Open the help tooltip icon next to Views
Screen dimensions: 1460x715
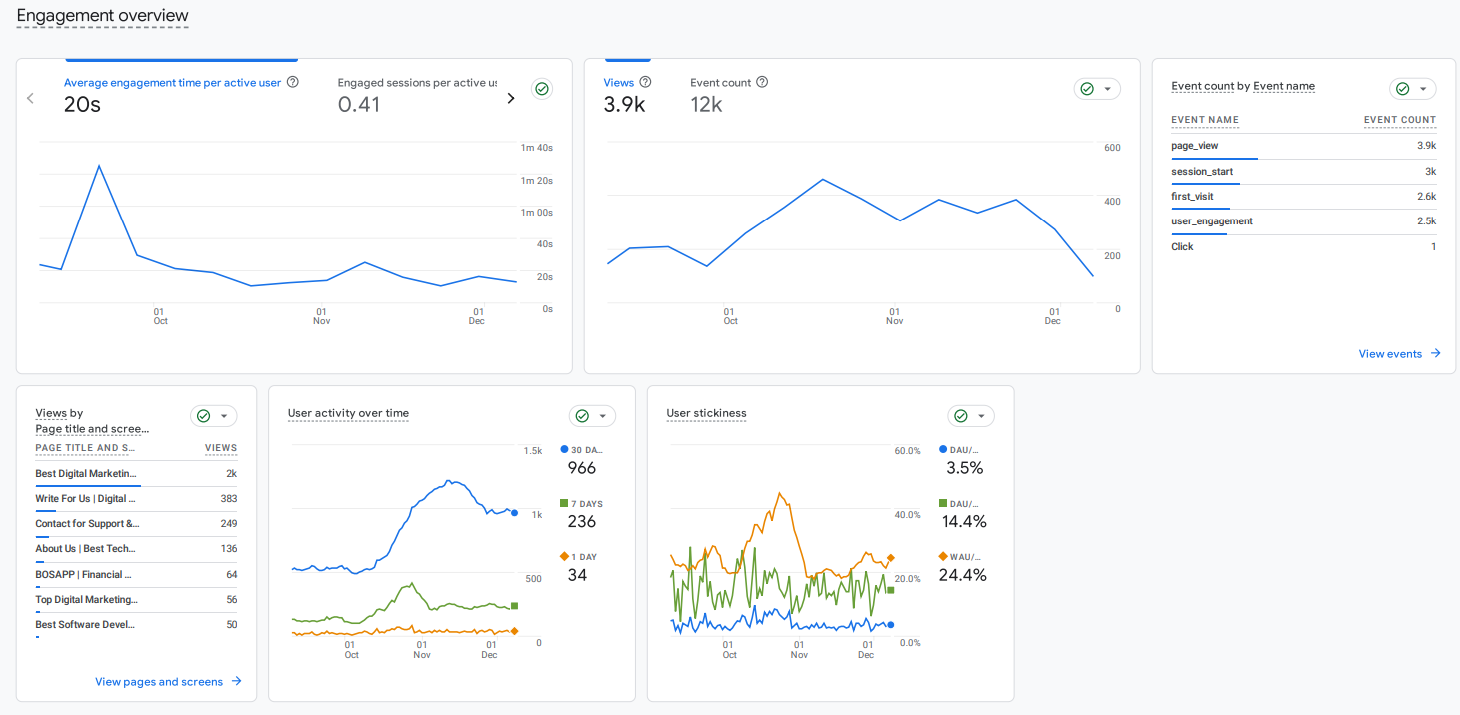[x=645, y=82]
